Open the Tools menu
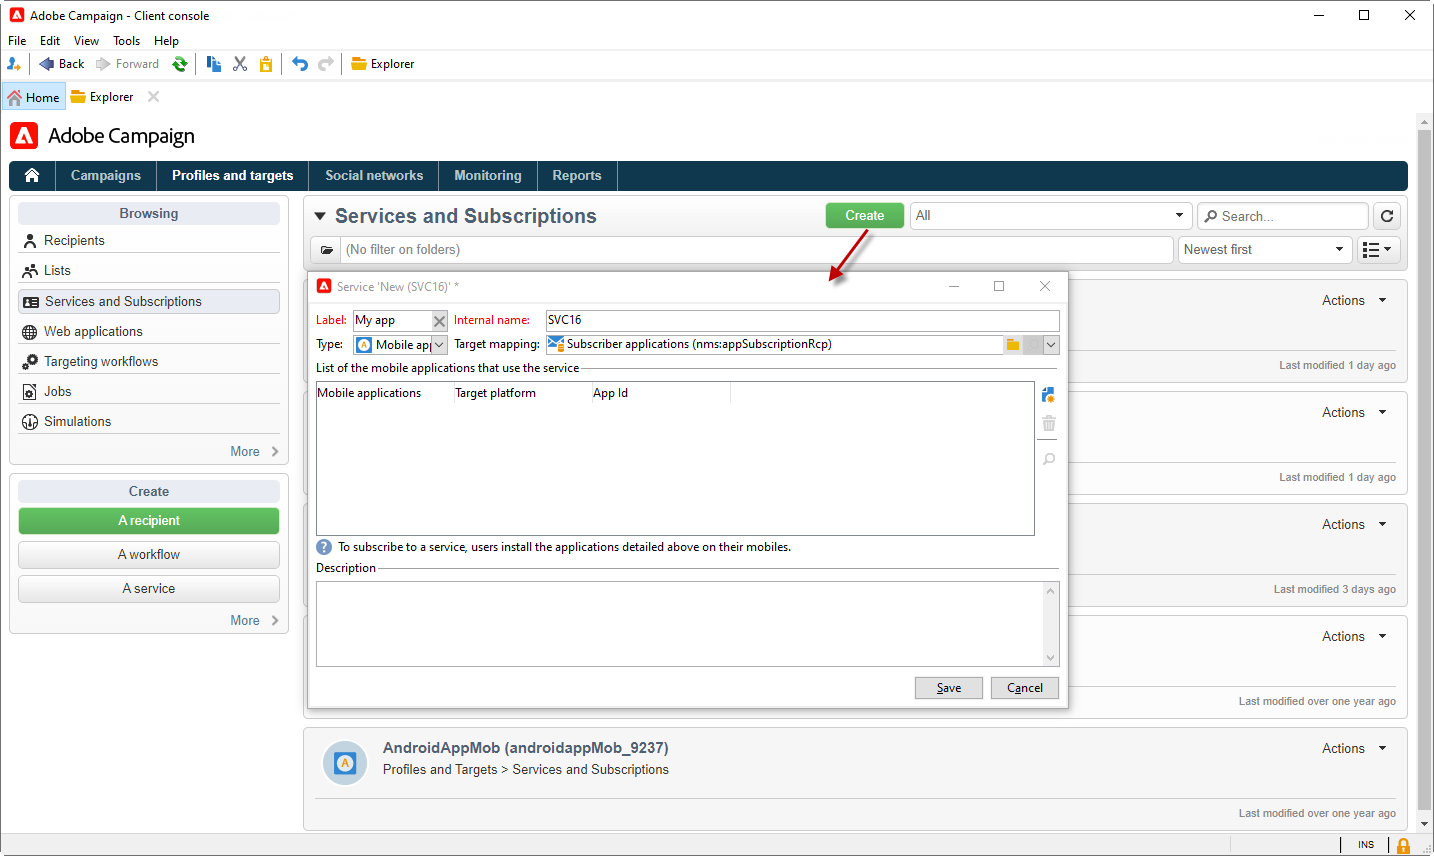This screenshot has width=1434, height=856. (126, 41)
